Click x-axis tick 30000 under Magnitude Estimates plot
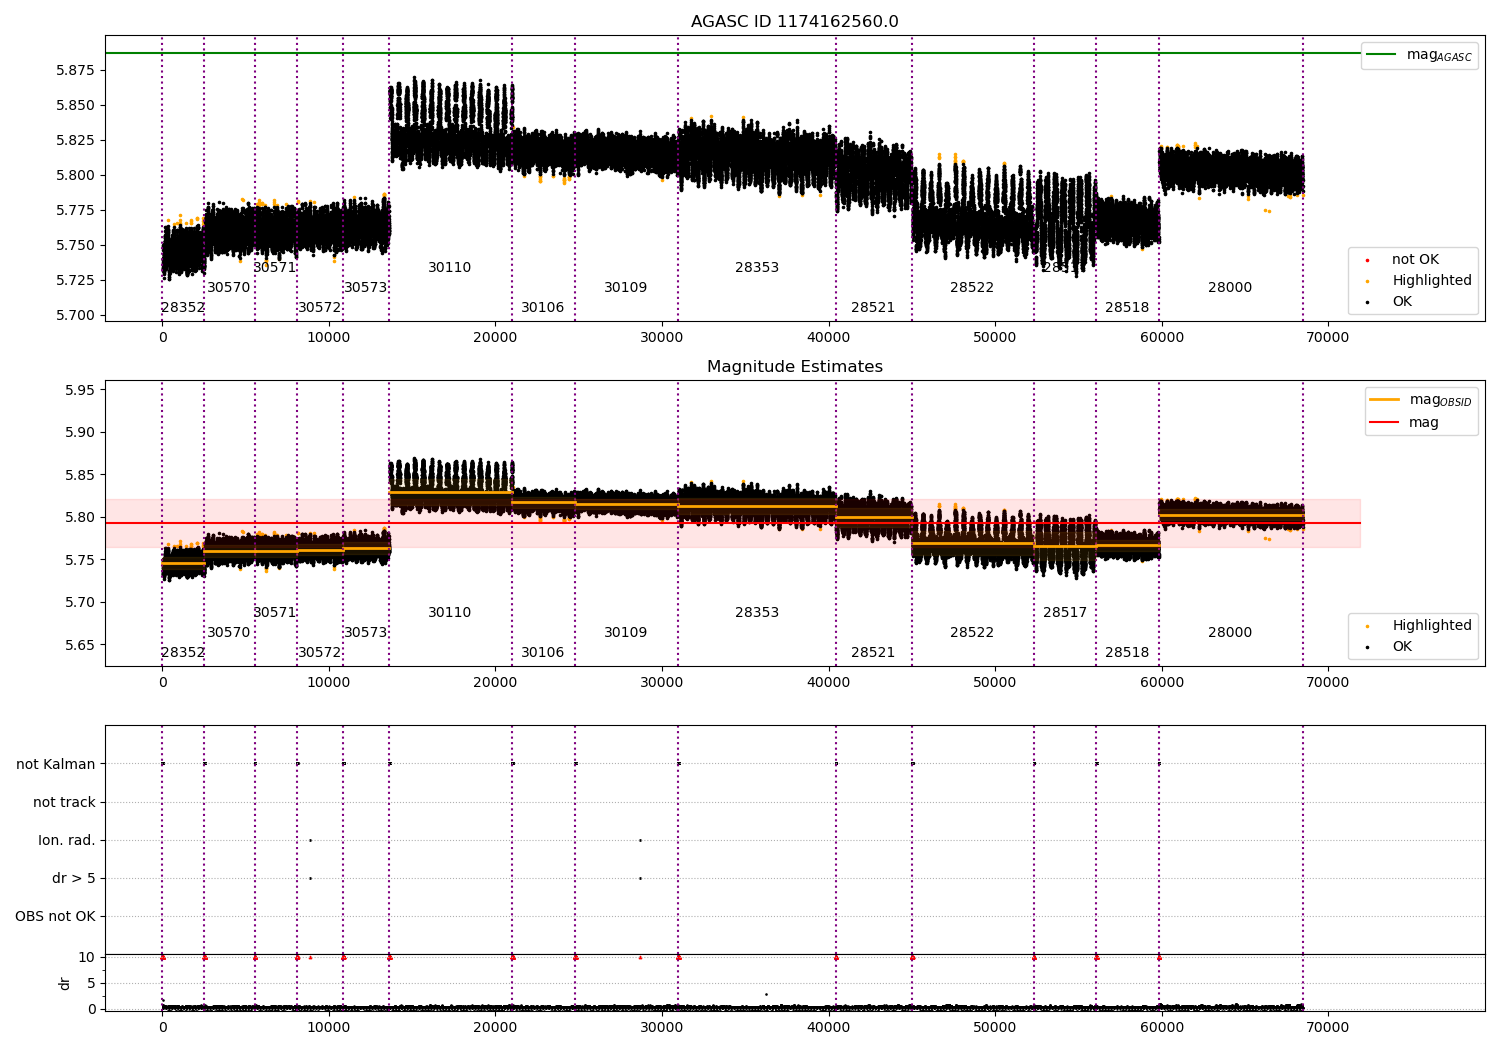Image resolution: width=1500 pixels, height=1050 pixels. pos(662,683)
